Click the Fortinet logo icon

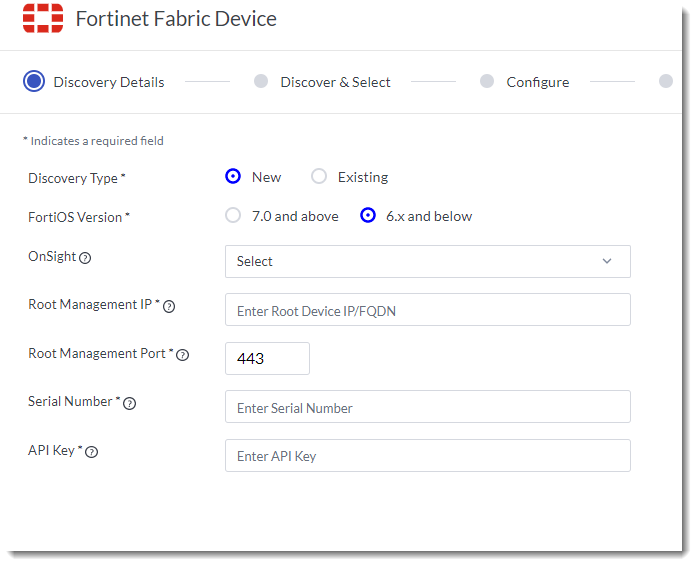coord(43,18)
